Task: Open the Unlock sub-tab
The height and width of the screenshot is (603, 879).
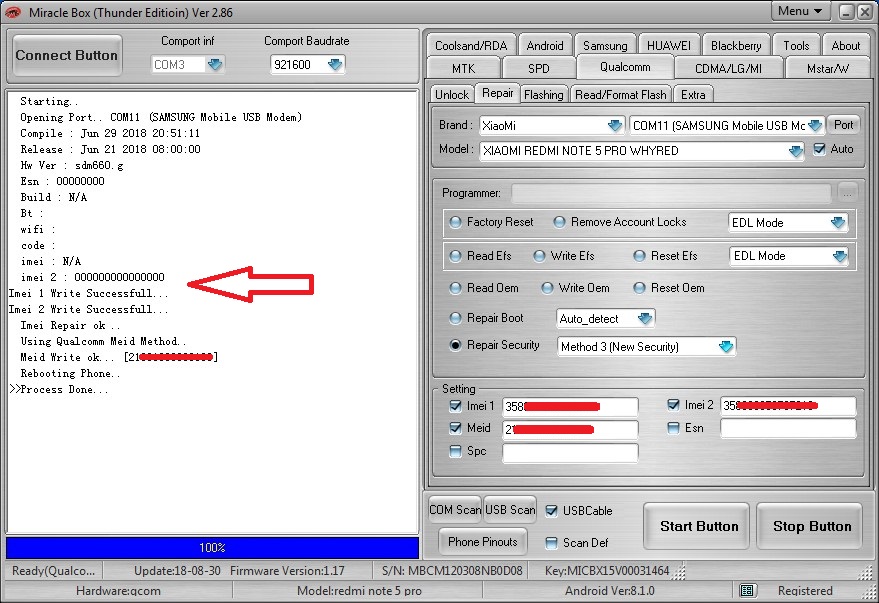Action: (452, 94)
